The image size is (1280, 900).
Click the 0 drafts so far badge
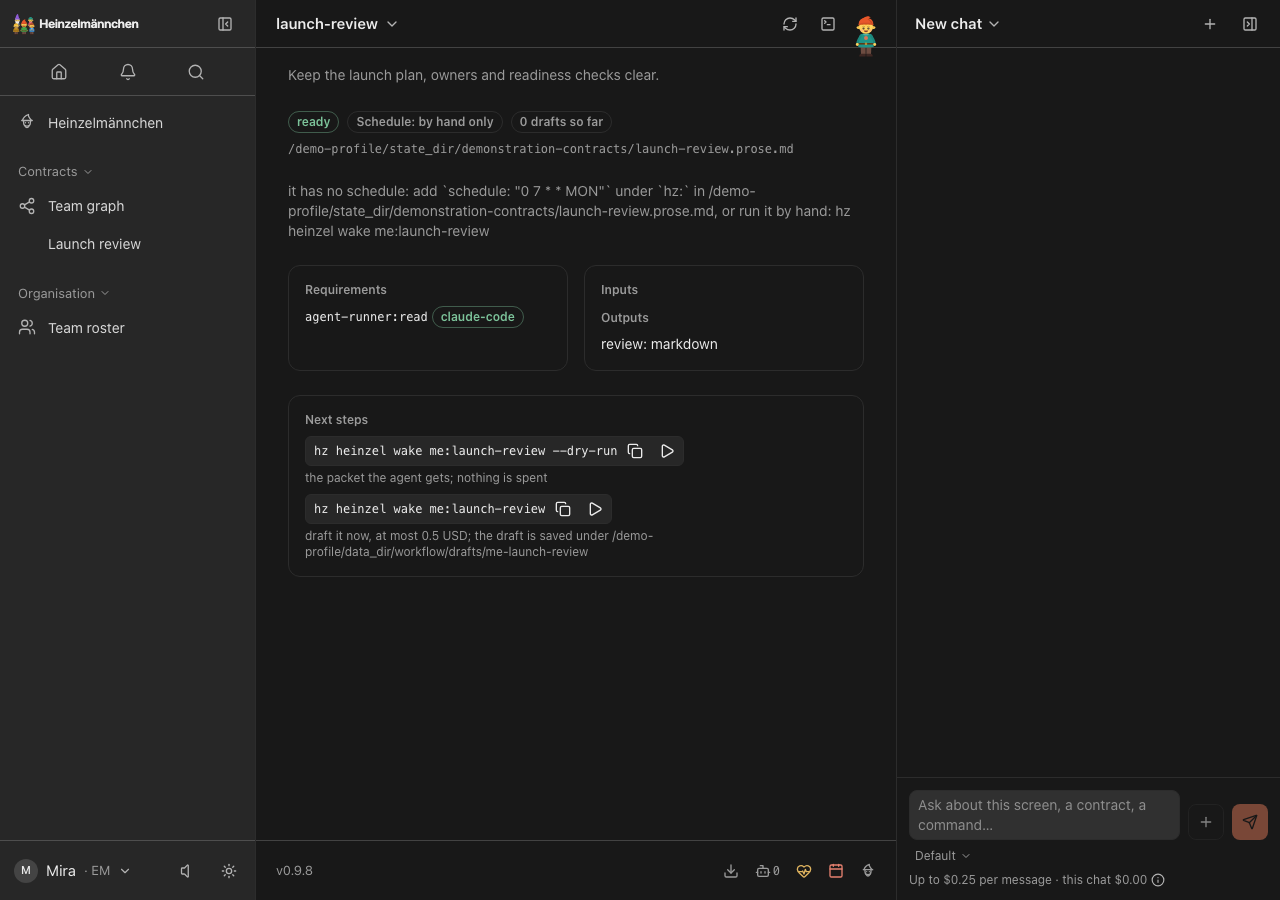point(561,122)
